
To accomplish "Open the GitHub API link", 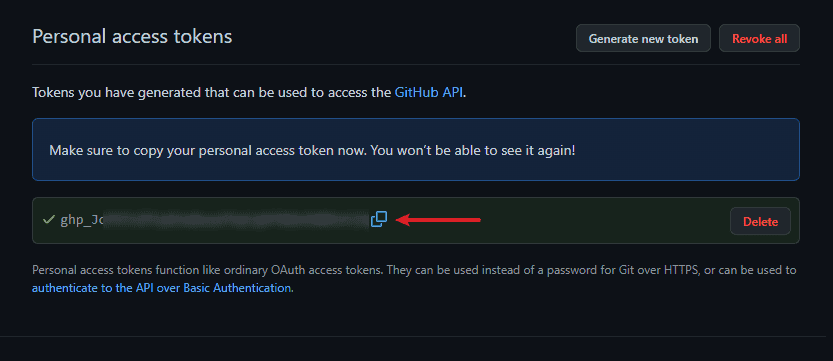I will [429, 92].
